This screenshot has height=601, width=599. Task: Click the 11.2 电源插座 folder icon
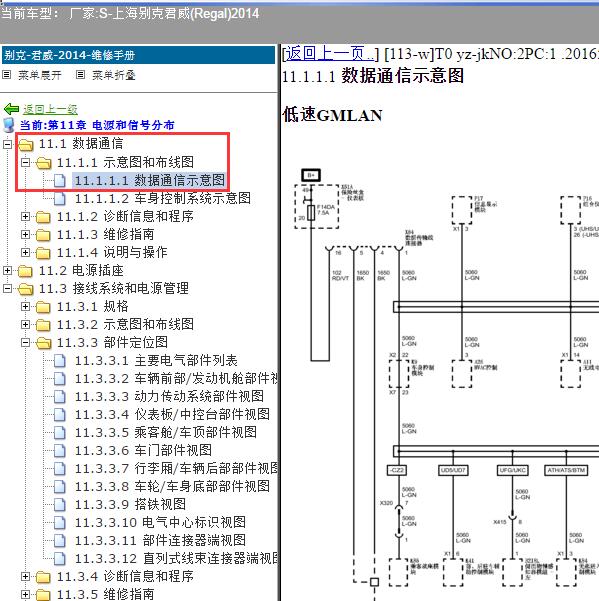(25, 271)
